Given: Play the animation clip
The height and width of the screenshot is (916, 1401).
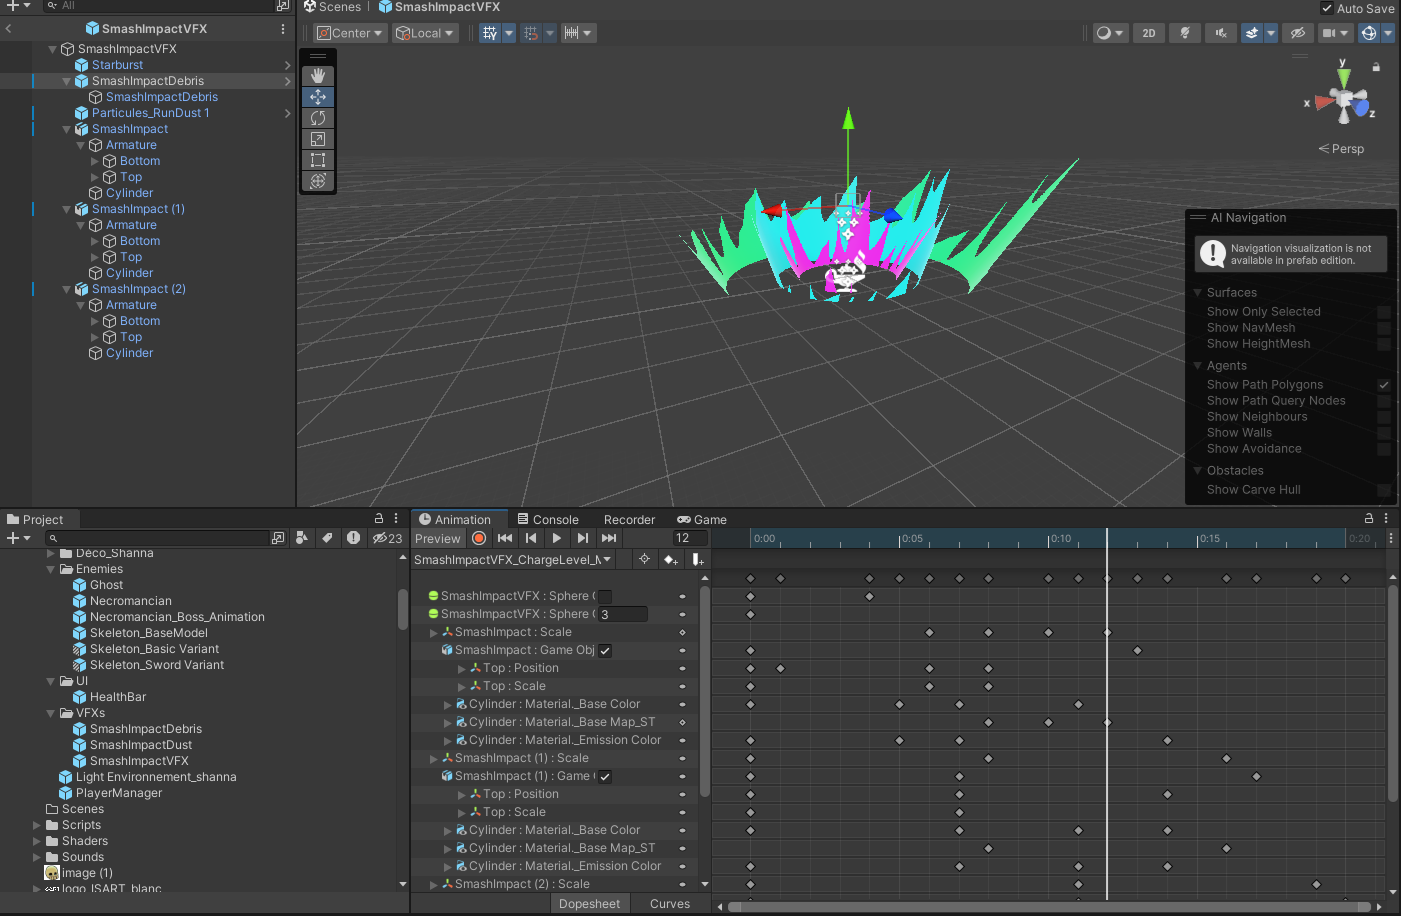Looking at the screenshot, I should (557, 538).
